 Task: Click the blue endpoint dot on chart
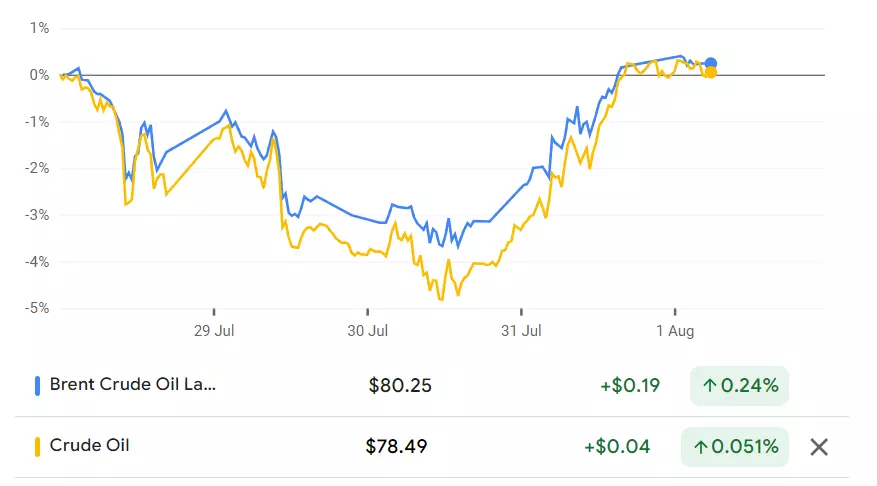point(711,63)
